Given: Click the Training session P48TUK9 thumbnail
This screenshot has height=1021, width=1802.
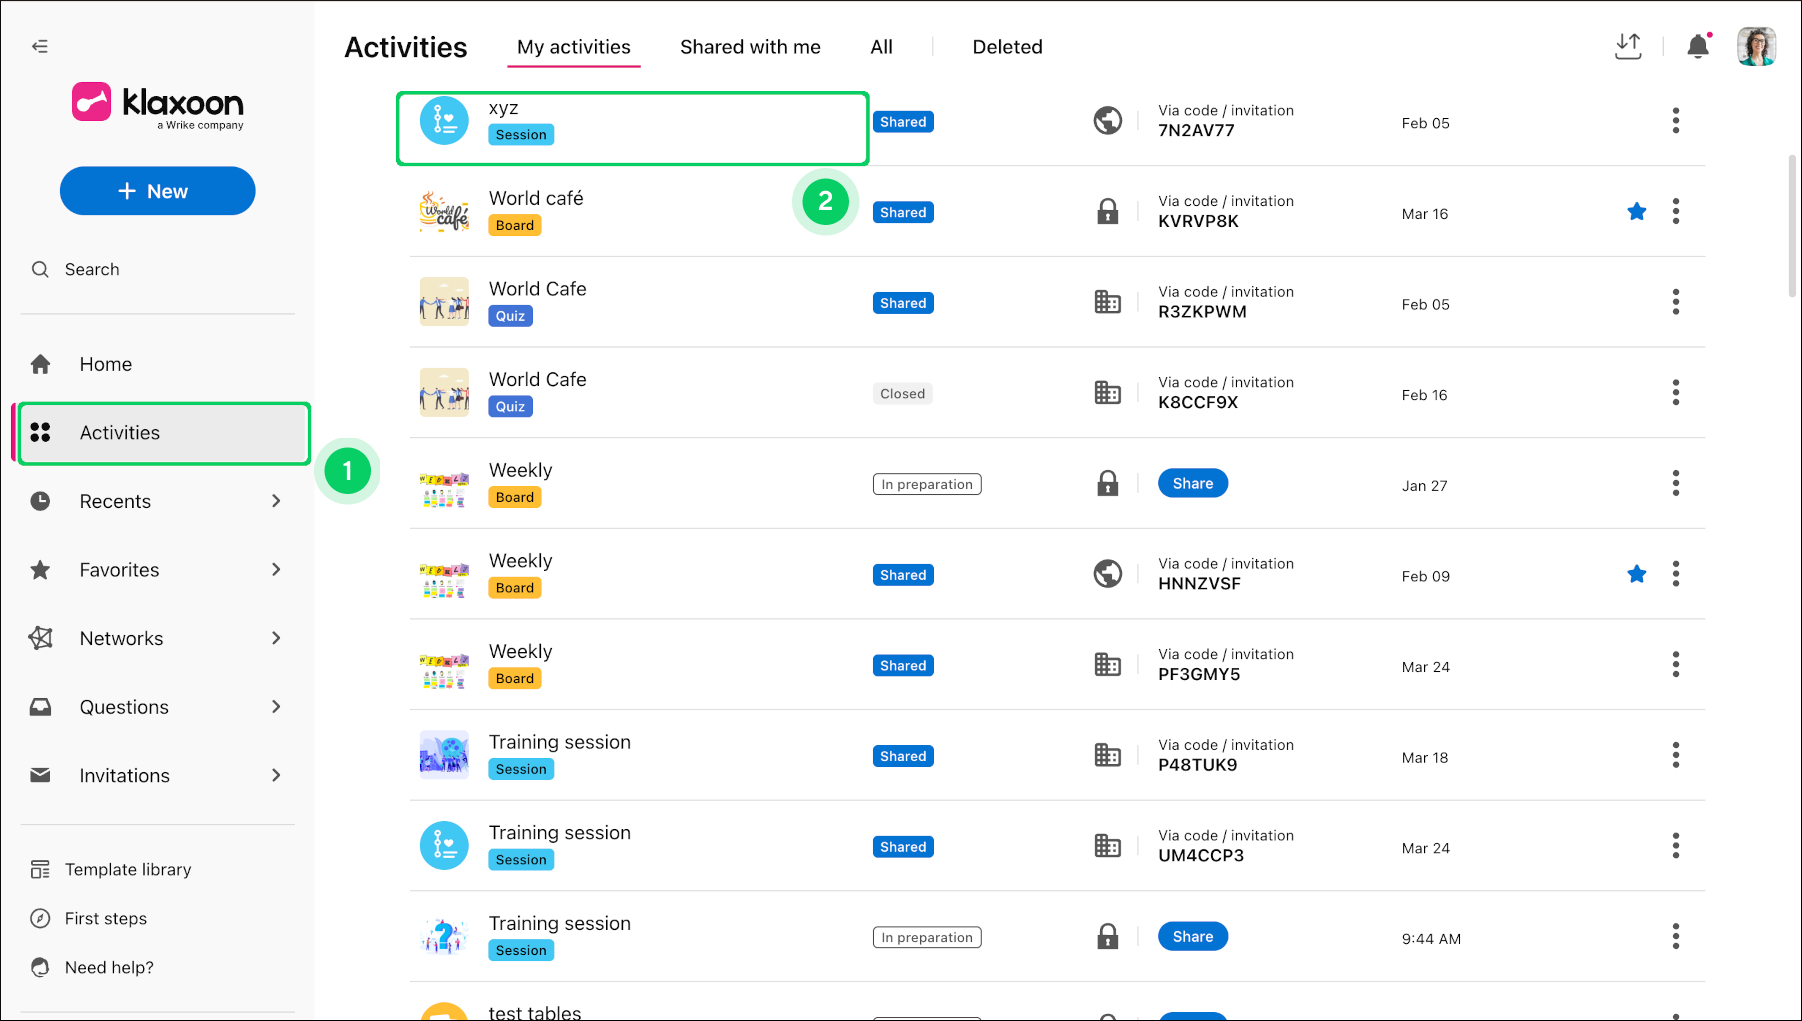Looking at the screenshot, I should point(444,755).
